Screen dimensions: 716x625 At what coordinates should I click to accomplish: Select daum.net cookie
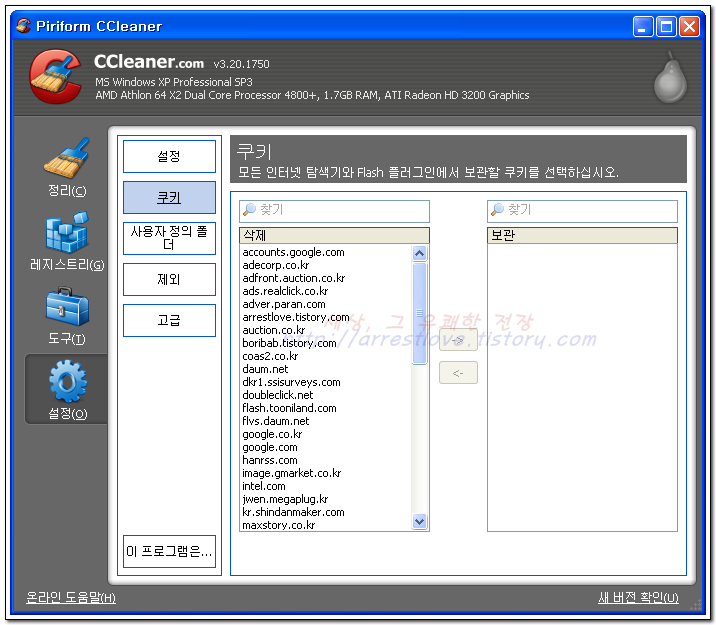tap(265, 369)
